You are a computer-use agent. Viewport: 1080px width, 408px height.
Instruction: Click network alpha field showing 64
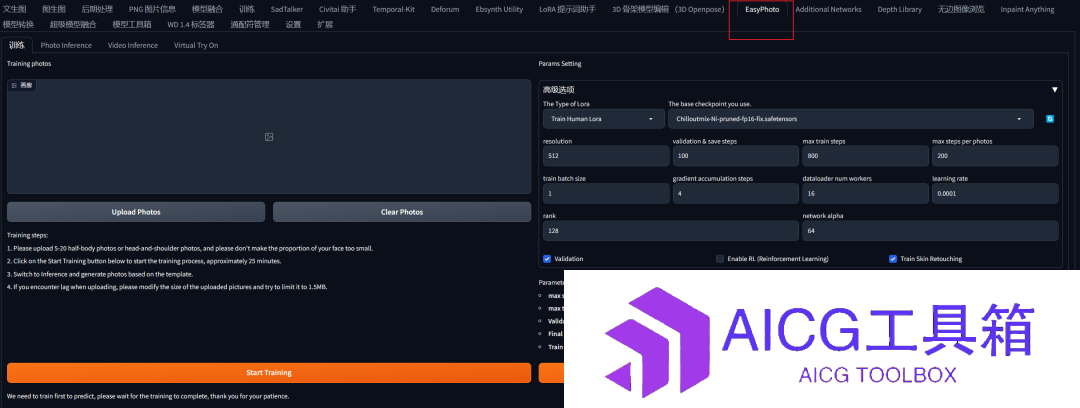931,231
